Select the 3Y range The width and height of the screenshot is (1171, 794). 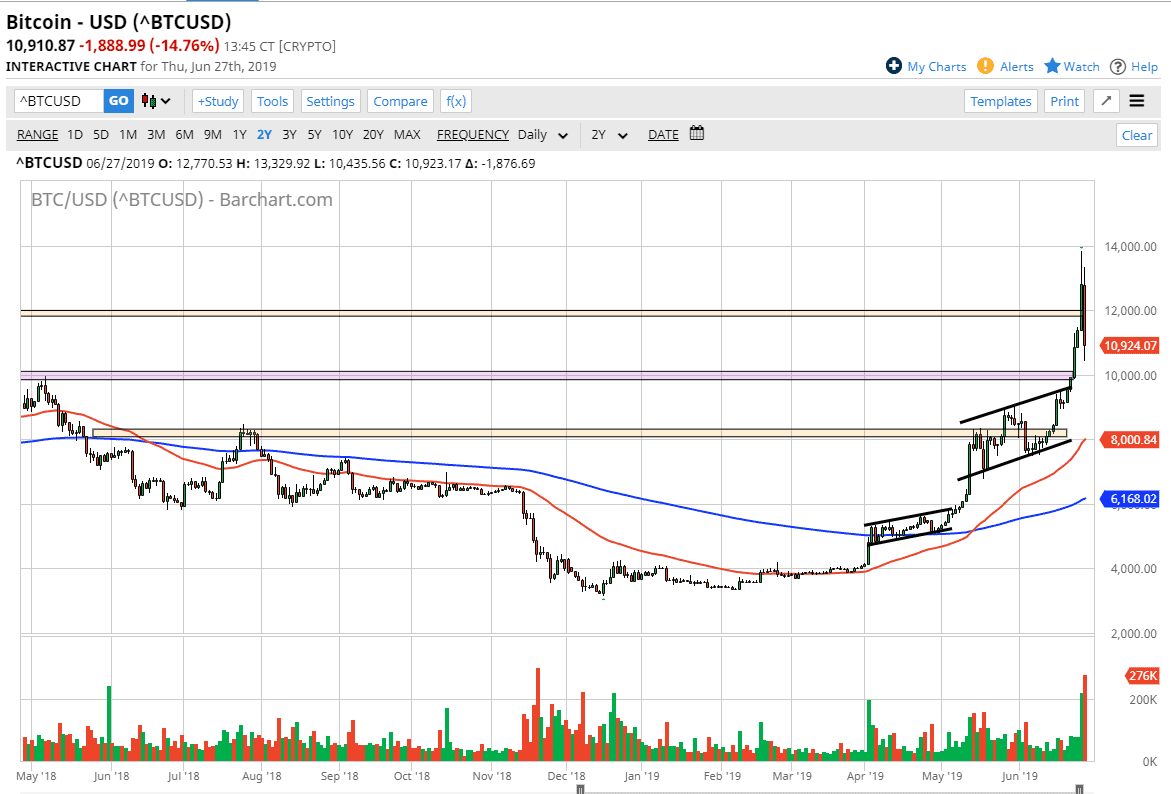290,134
